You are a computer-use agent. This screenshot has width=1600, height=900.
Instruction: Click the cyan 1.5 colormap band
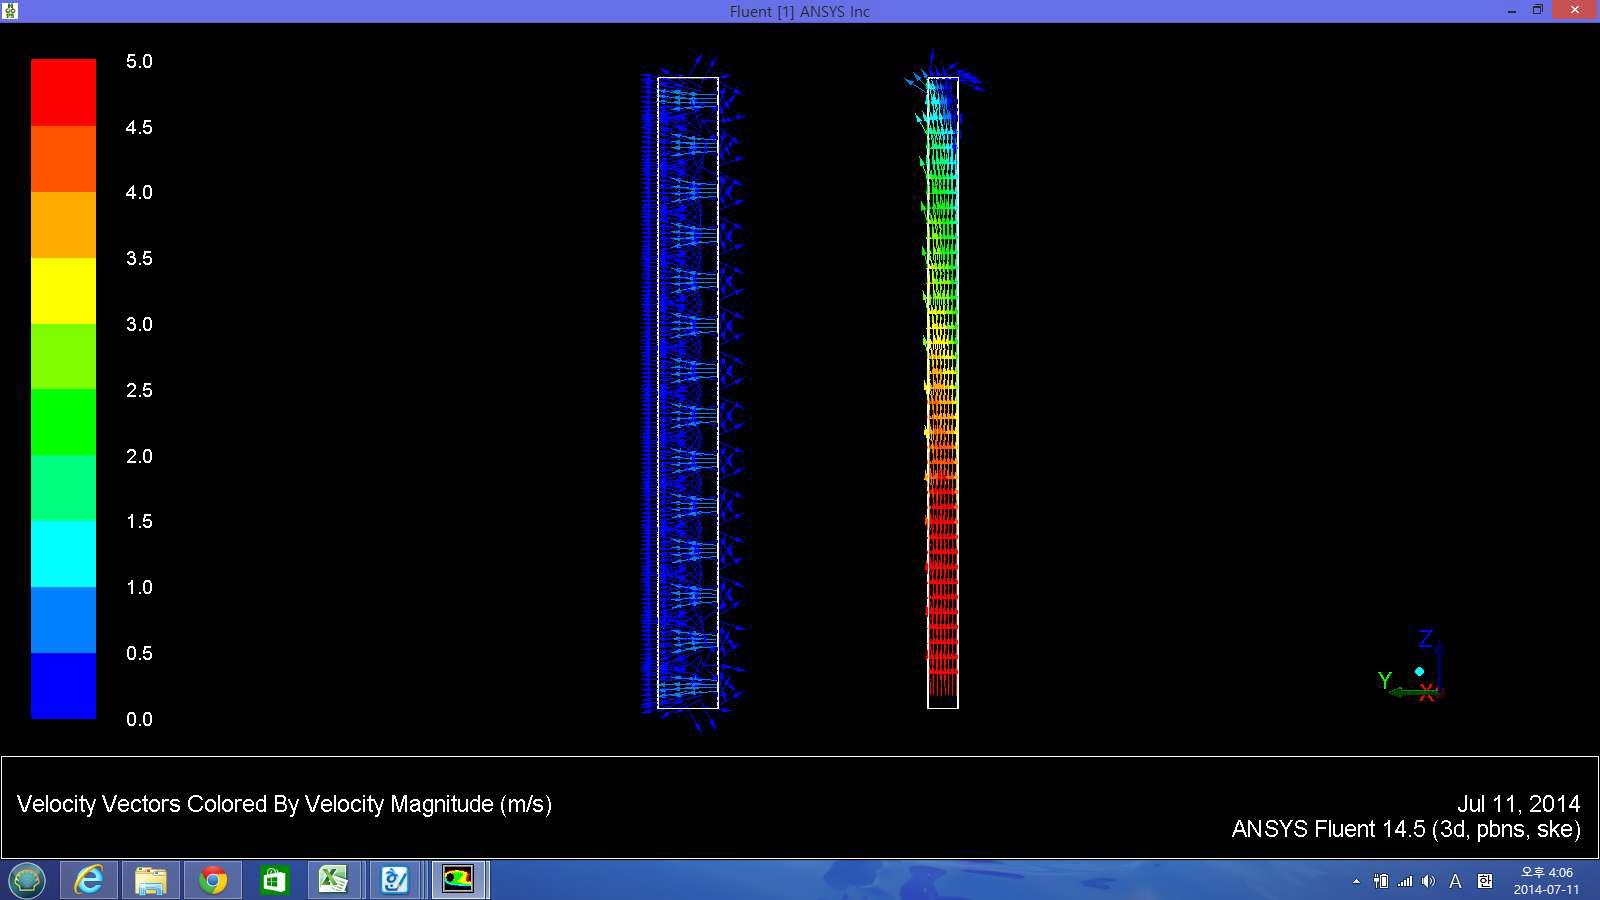[63, 553]
